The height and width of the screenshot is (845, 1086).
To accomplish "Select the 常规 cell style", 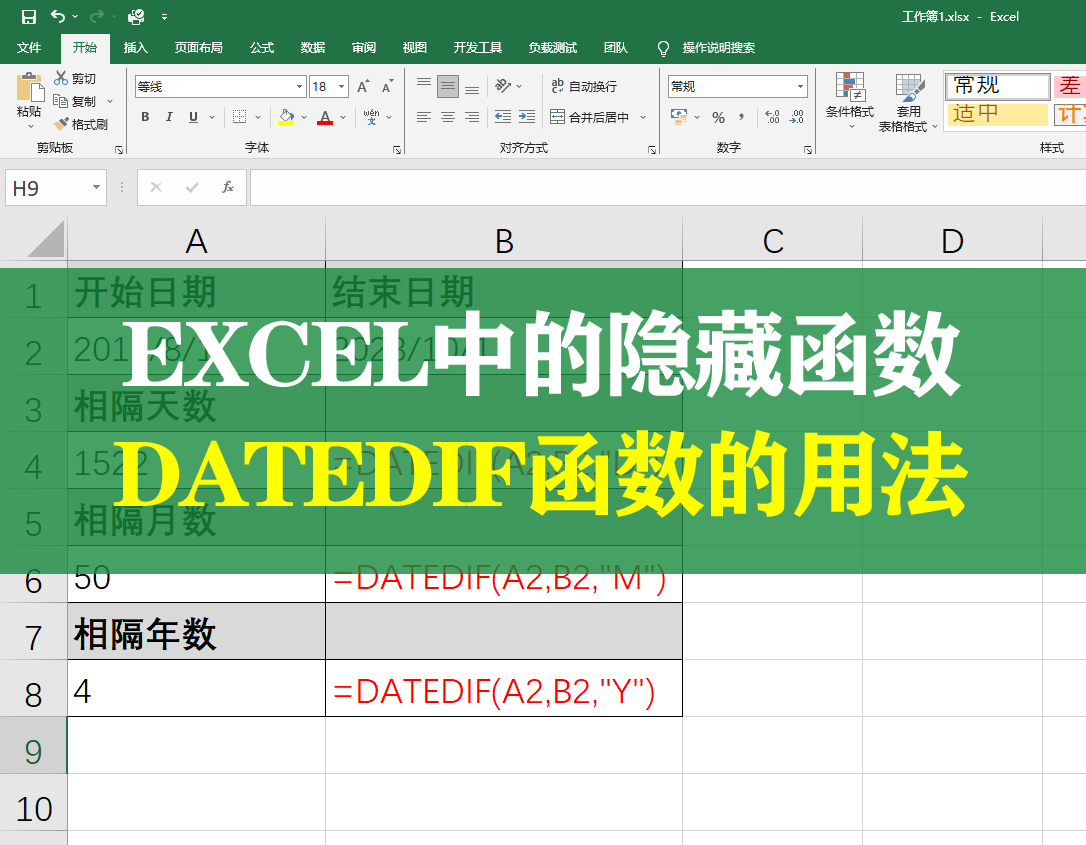I will coord(997,86).
